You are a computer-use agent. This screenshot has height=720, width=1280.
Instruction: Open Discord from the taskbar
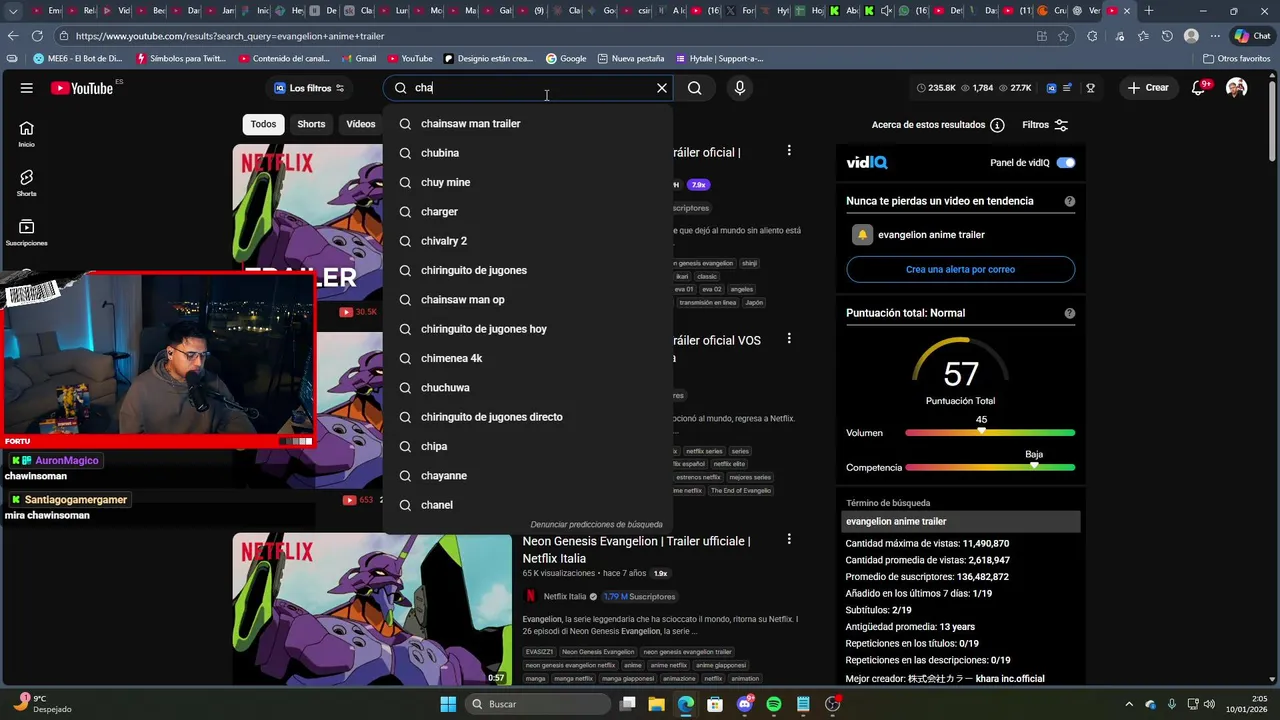click(x=745, y=704)
